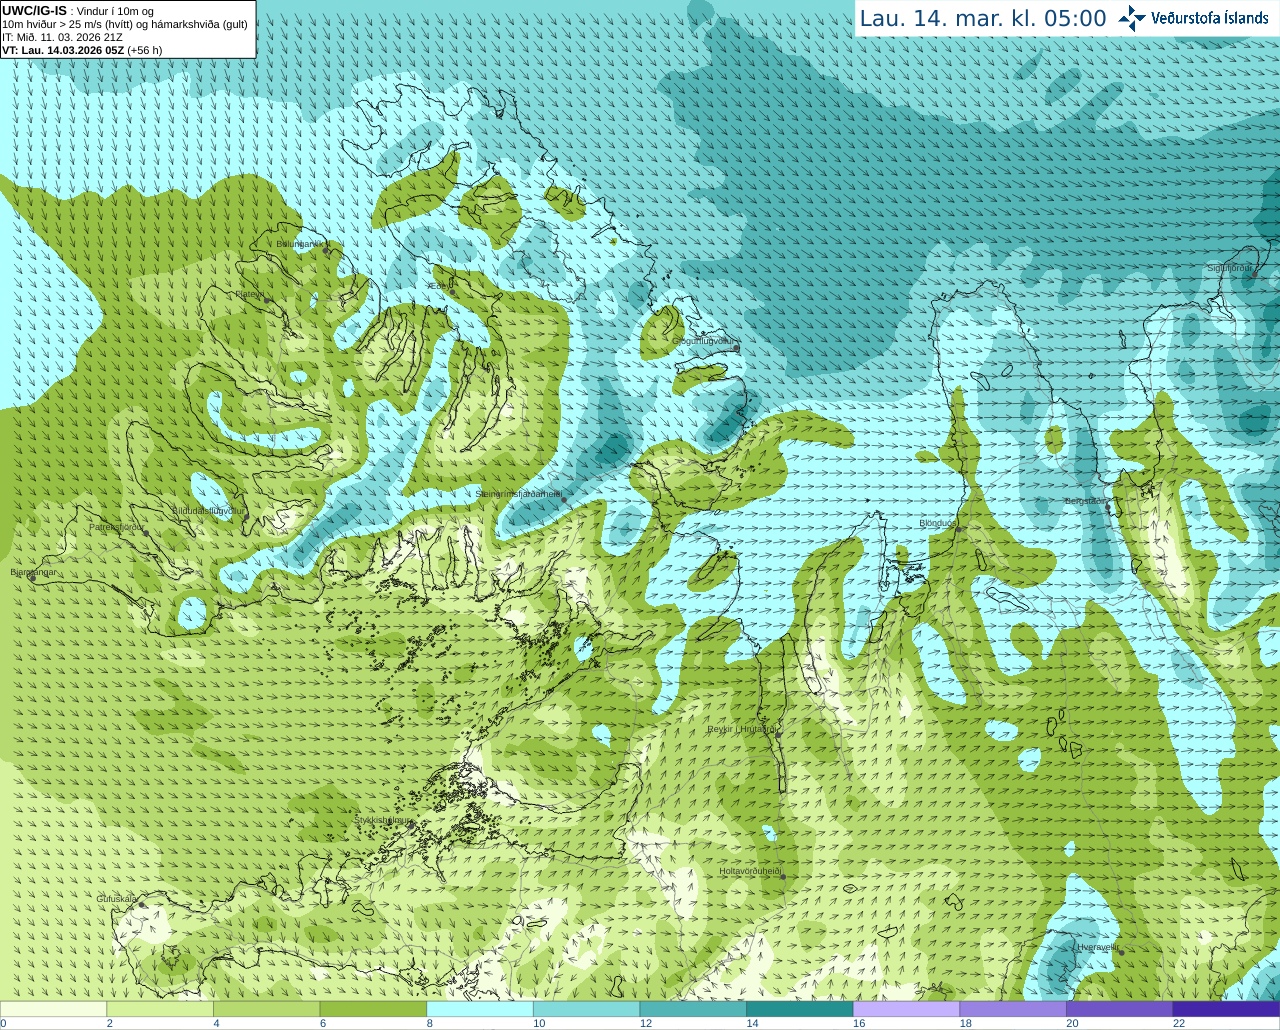Click the IT: Mið. 11. 03. 2026 21Z line
1280x1030 pixels.
pyautogui.click(x=62, y=37)
